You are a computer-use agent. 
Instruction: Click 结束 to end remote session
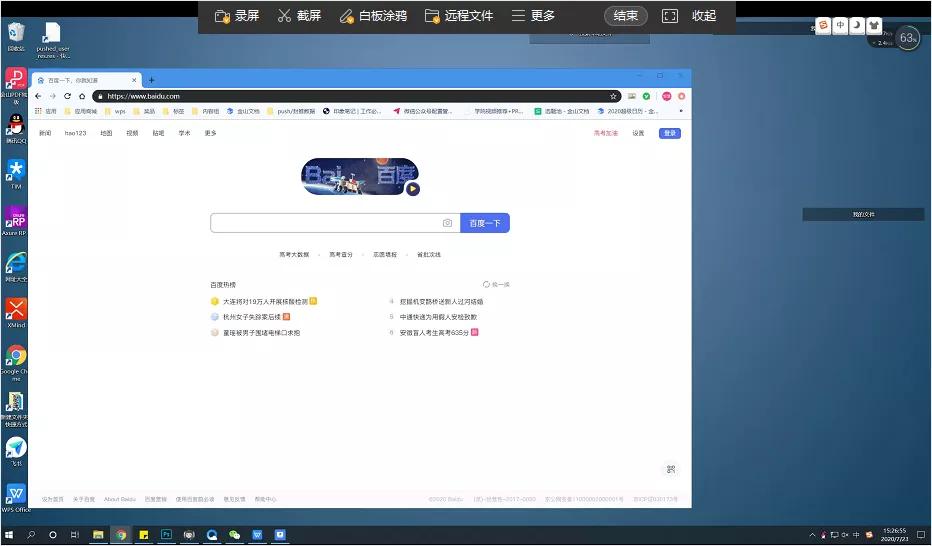tap(625, 16)
